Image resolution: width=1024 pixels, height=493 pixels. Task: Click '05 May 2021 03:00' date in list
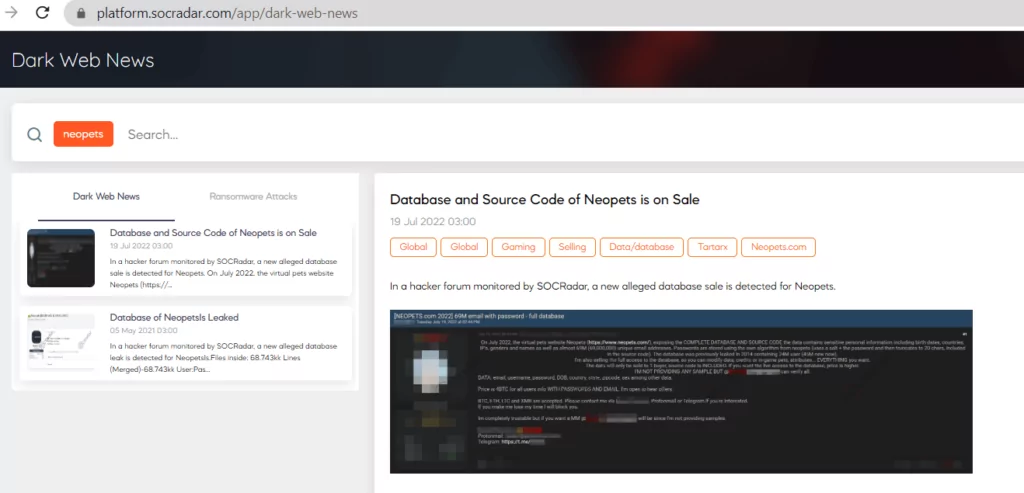tap(142, 331)
